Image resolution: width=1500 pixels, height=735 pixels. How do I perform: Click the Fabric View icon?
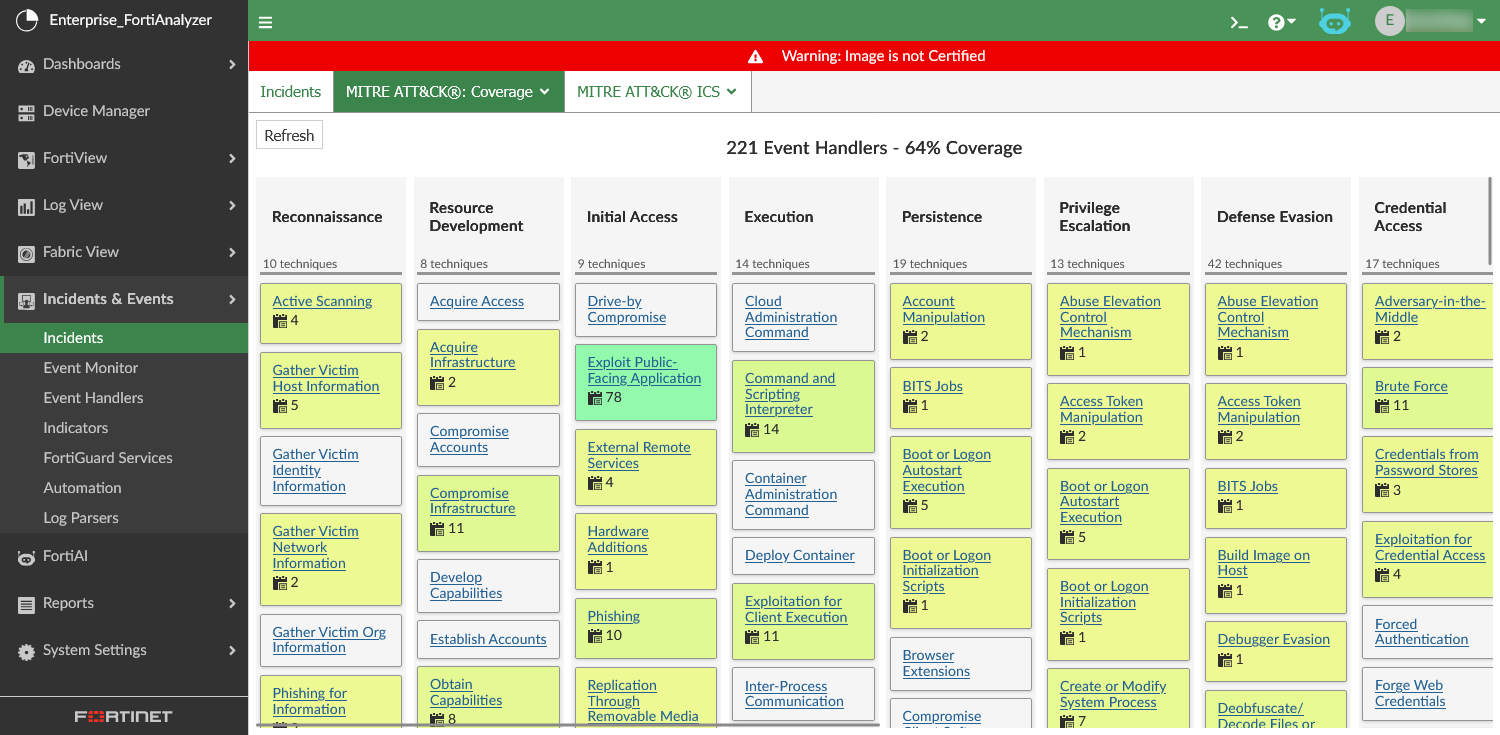(27, 253)
